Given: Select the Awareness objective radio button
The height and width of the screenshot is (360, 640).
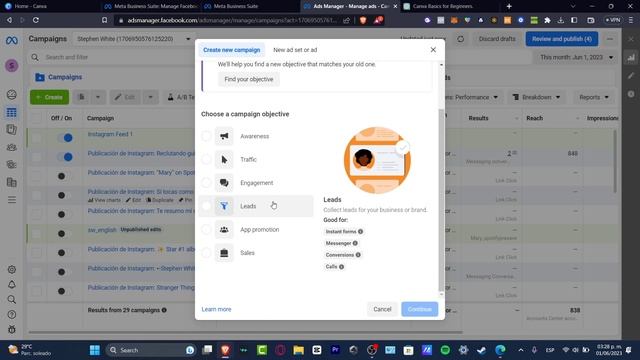Looking at the screenshot, I should click(207, 136).
